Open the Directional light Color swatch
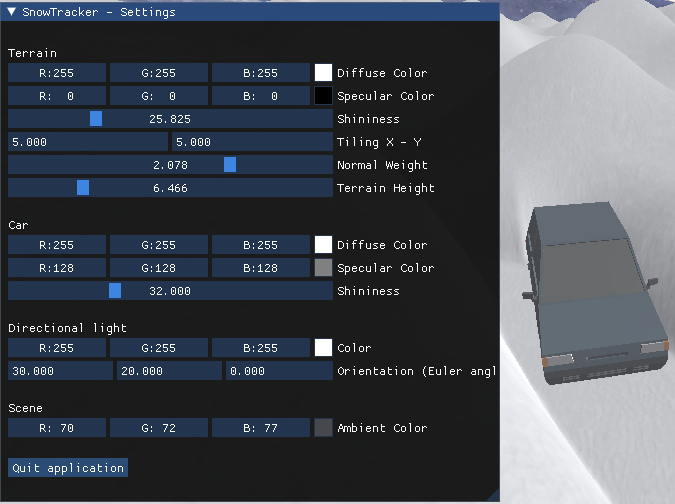 click(x=323, y=348)
